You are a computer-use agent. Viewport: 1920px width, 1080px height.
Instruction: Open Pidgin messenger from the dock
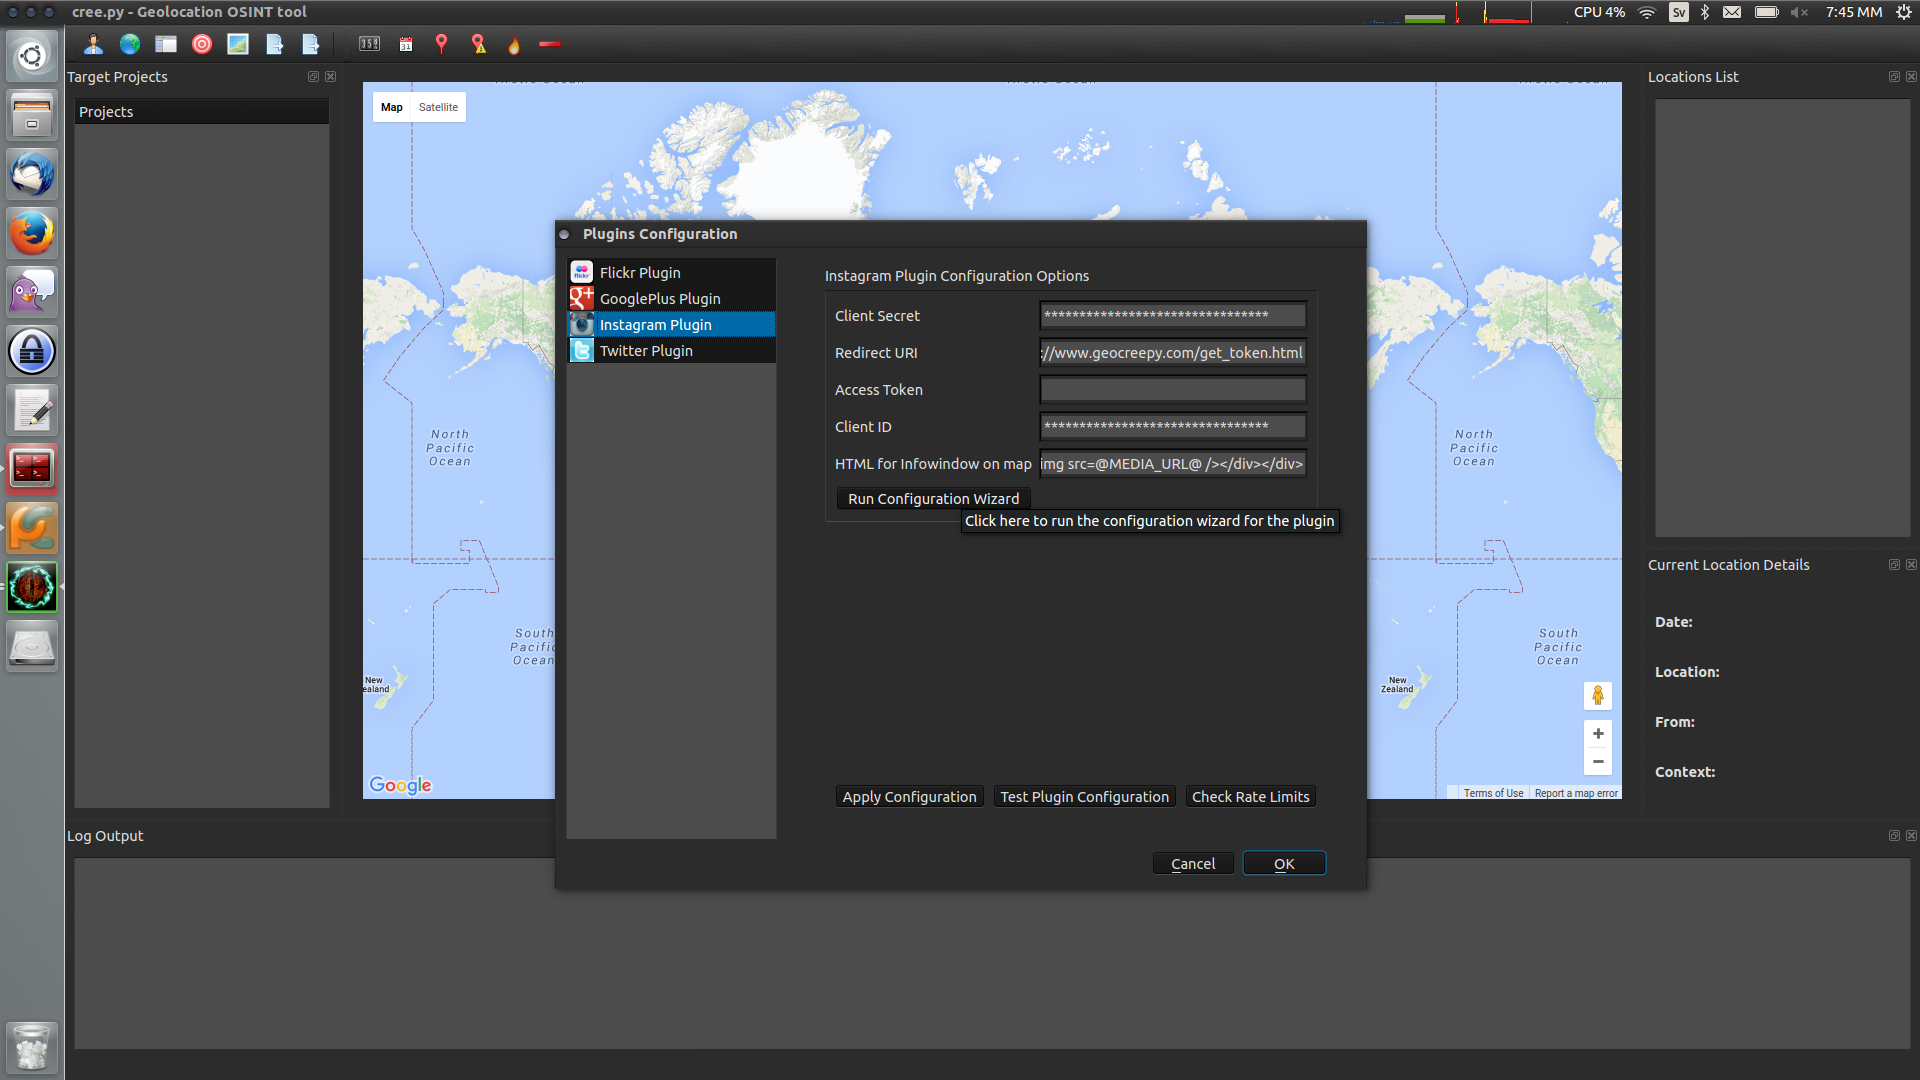point(32,292)
